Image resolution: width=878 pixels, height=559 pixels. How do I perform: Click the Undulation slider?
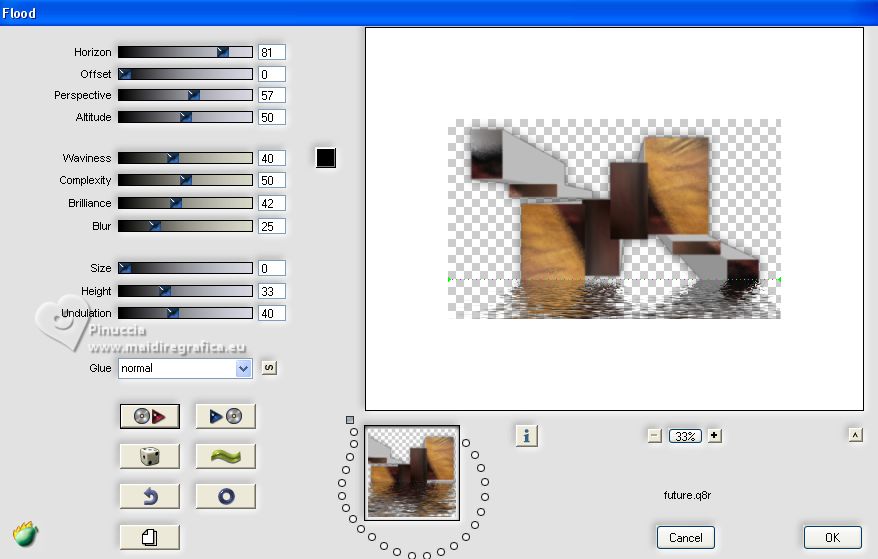click(185, 313)
